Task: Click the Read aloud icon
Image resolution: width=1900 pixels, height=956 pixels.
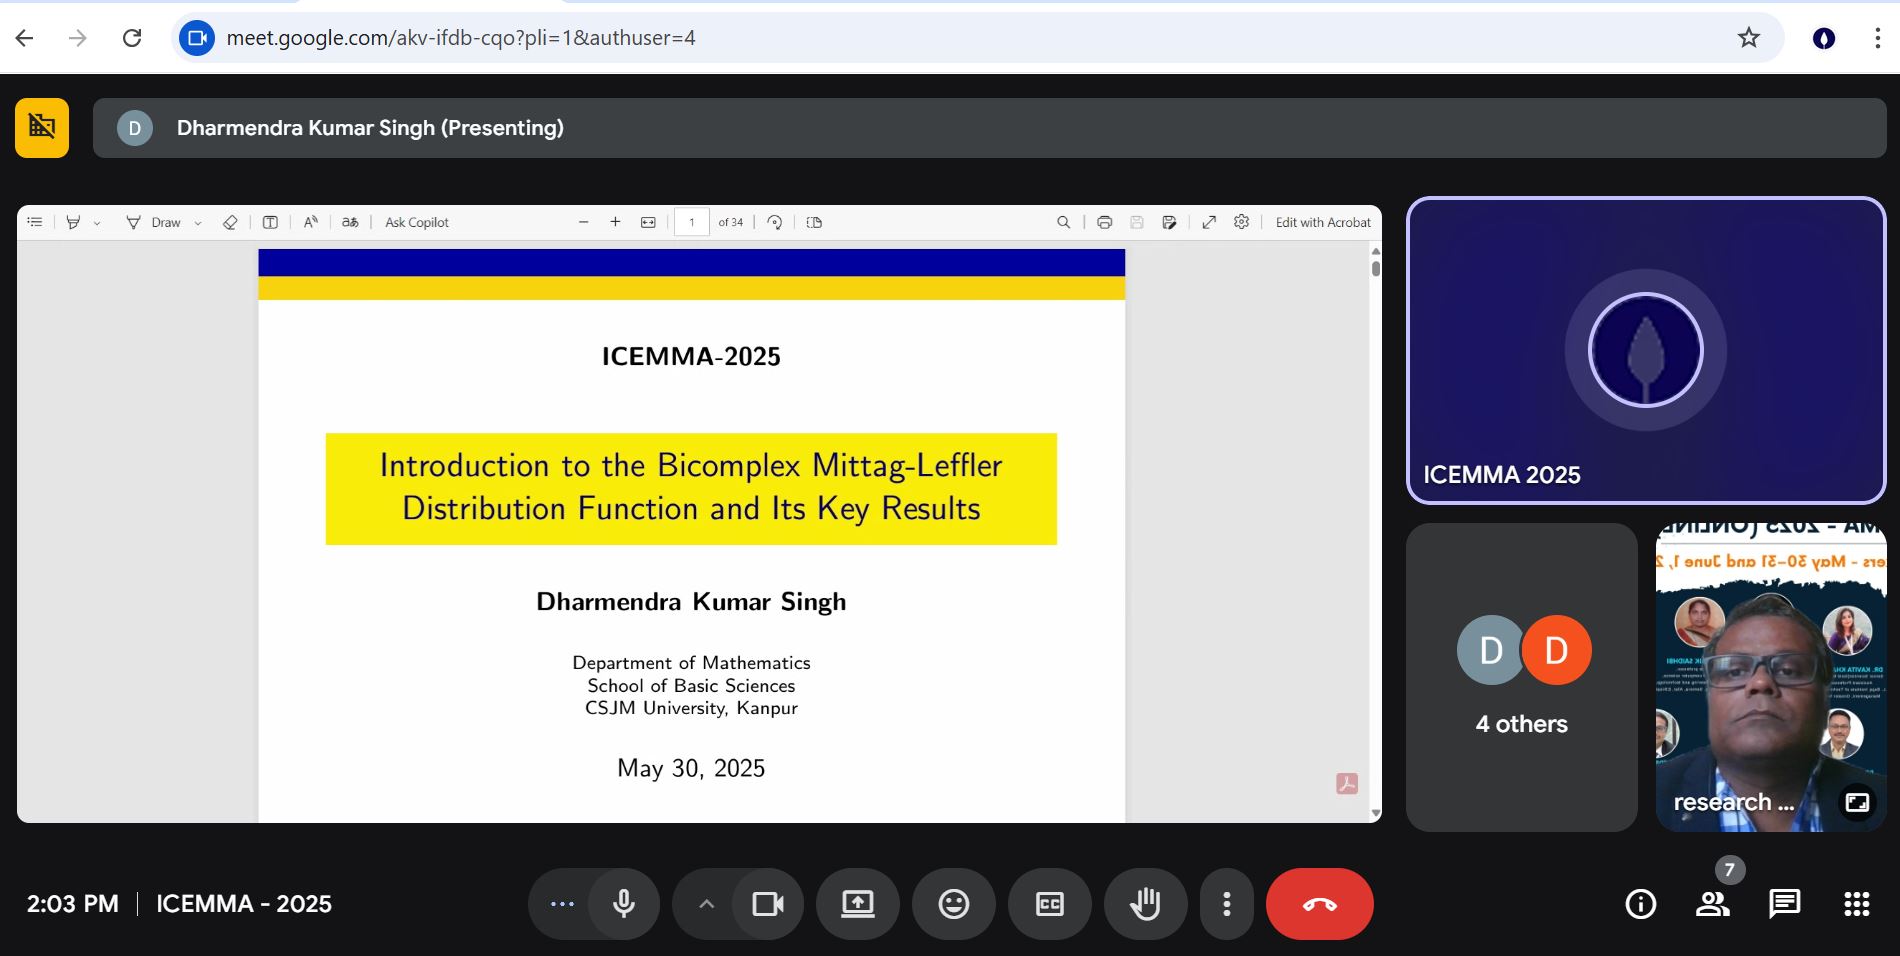Action: (311, 222)
